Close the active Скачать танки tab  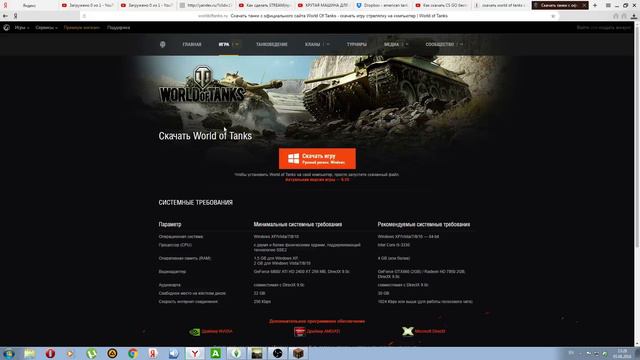(x=584, y=5)
